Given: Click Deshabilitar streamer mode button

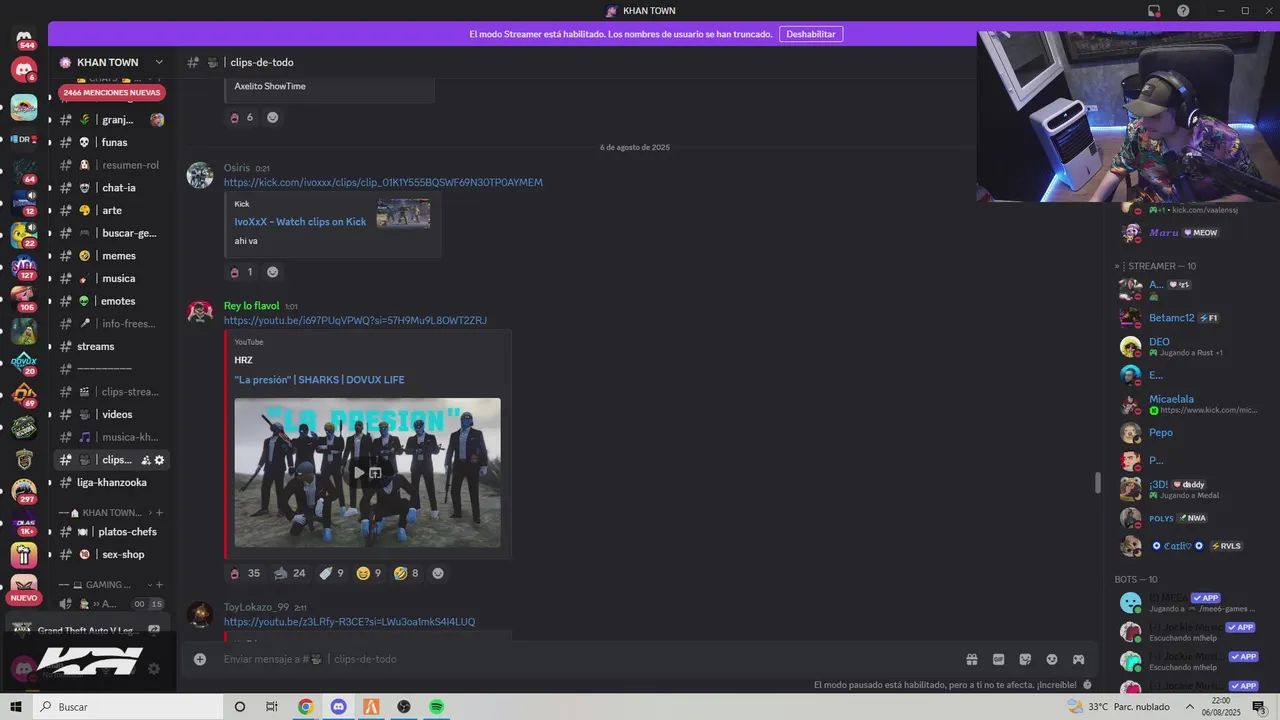Looking at the screenshot, I should click(810, 34).
